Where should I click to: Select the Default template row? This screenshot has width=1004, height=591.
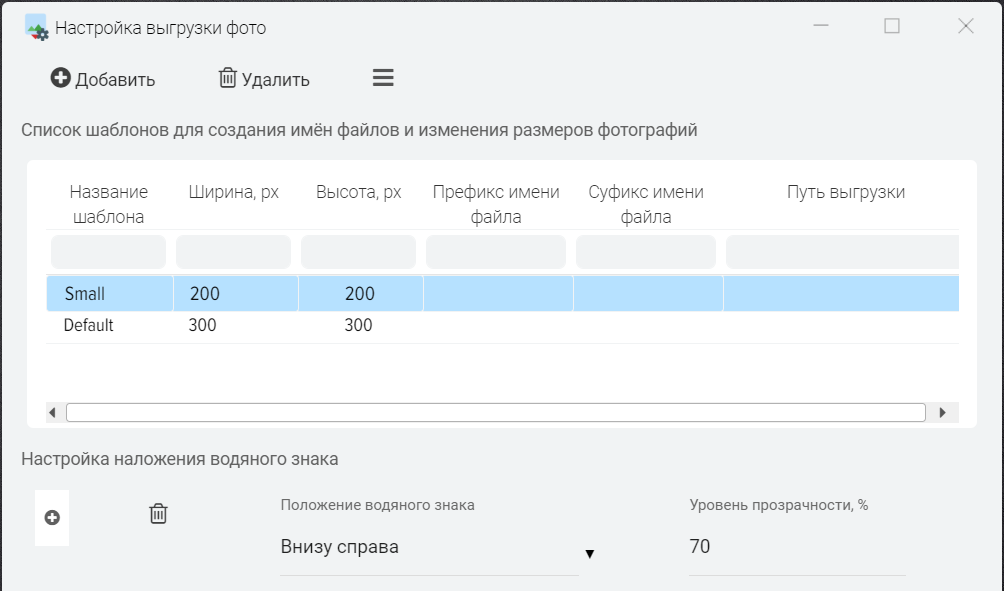(x=89, y=325)
